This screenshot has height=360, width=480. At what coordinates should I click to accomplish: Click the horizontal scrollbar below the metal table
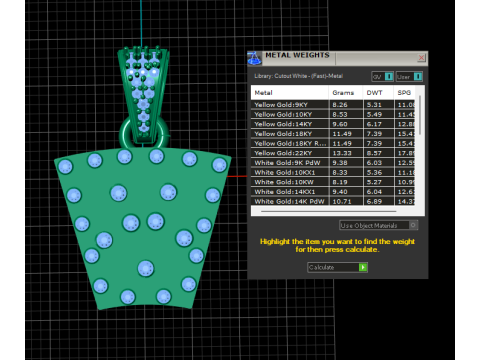(x=328, y=211)
